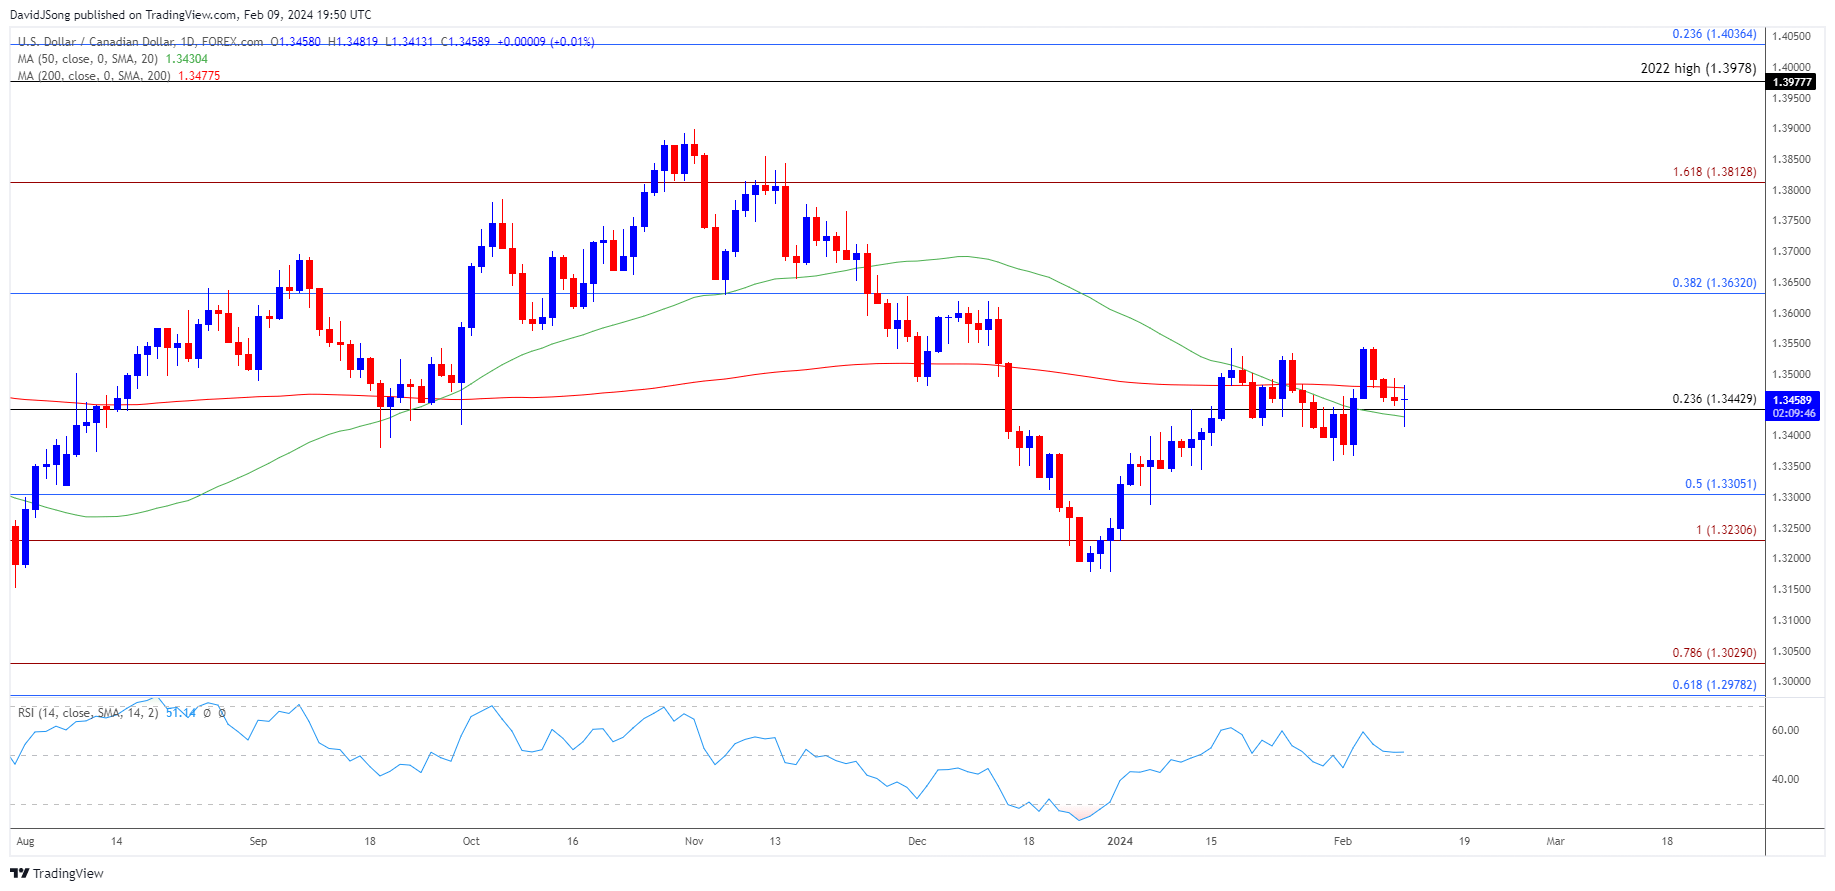This screenshot has width=1835, height=891.
Task: Click the Sep date on the time axis
Action: [258, 841]
